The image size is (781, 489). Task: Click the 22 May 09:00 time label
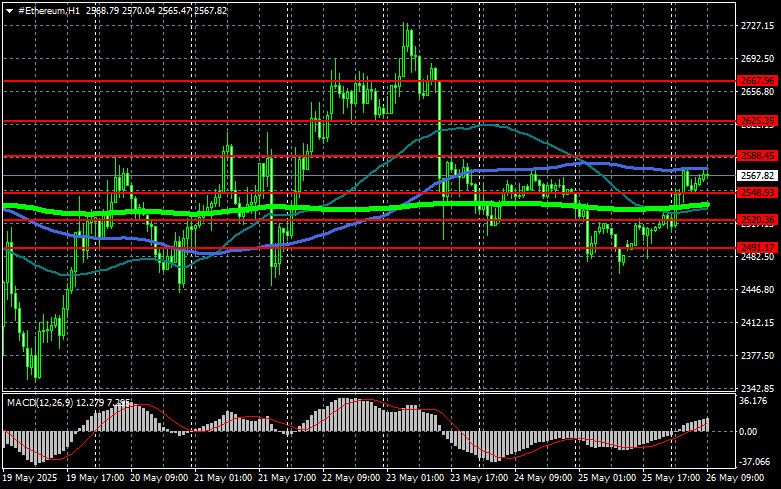pos(351,478)
